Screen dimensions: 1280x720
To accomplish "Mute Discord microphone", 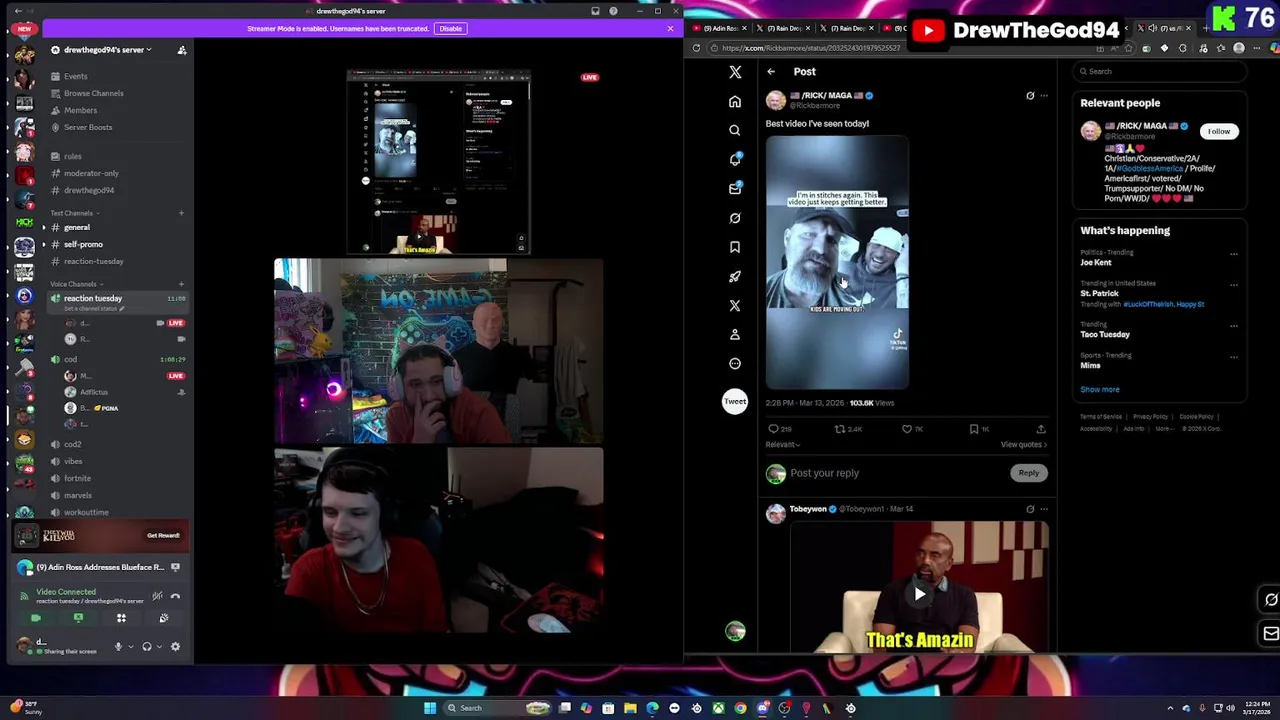I will pyautogui.click(x=118, y=646).
